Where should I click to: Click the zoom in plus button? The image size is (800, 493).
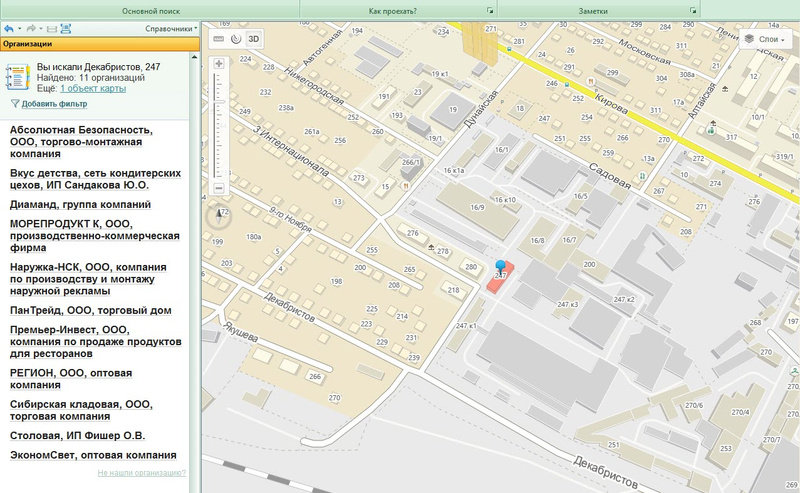[x=219, y=64]
